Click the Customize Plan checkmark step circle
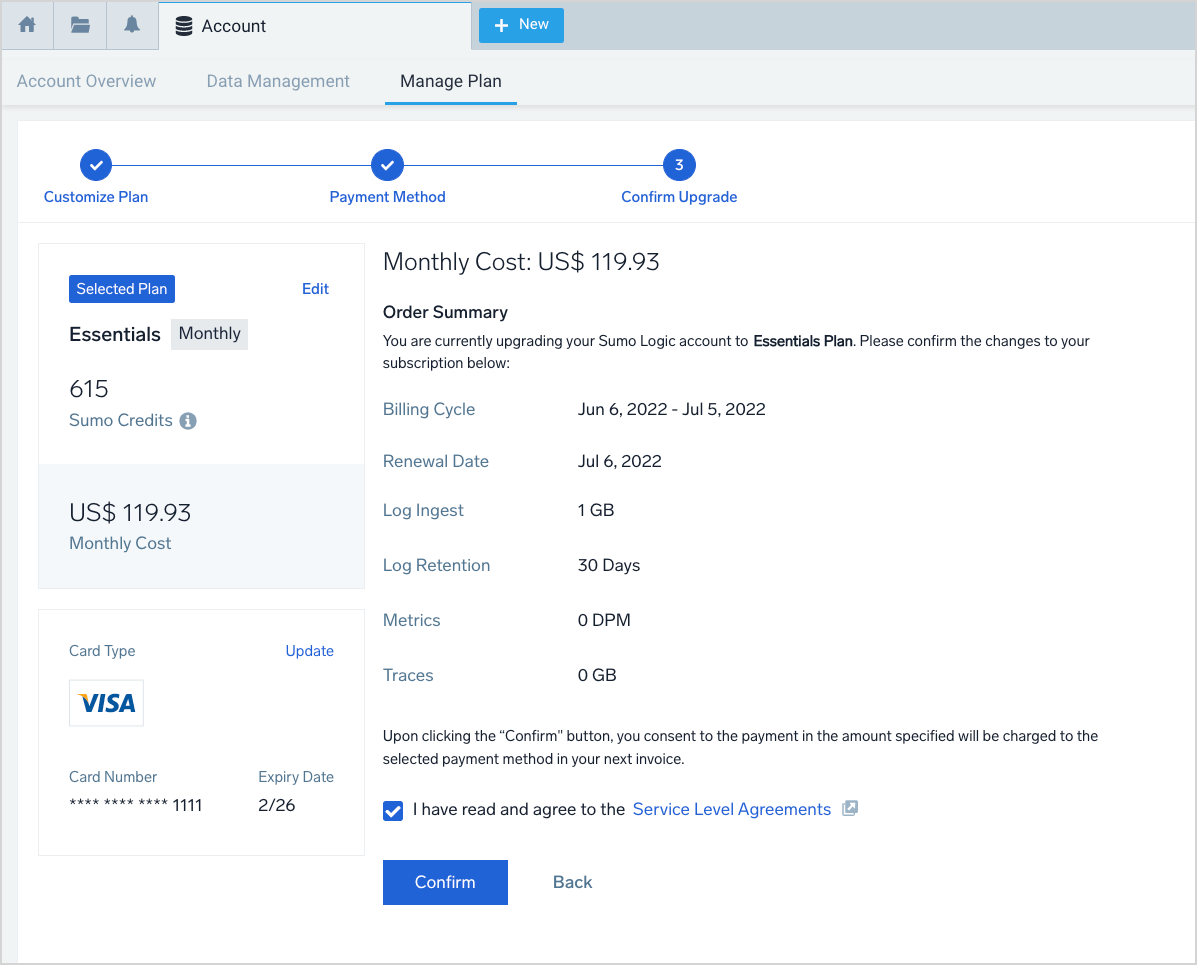Viewport: 1197px width, 965px height. click(x=96, y=165)
